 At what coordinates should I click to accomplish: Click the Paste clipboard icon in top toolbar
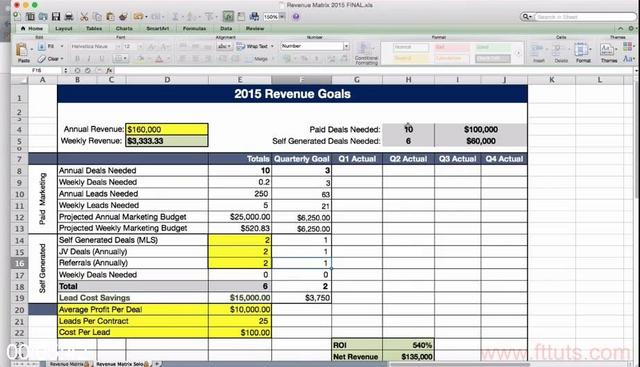110,17
